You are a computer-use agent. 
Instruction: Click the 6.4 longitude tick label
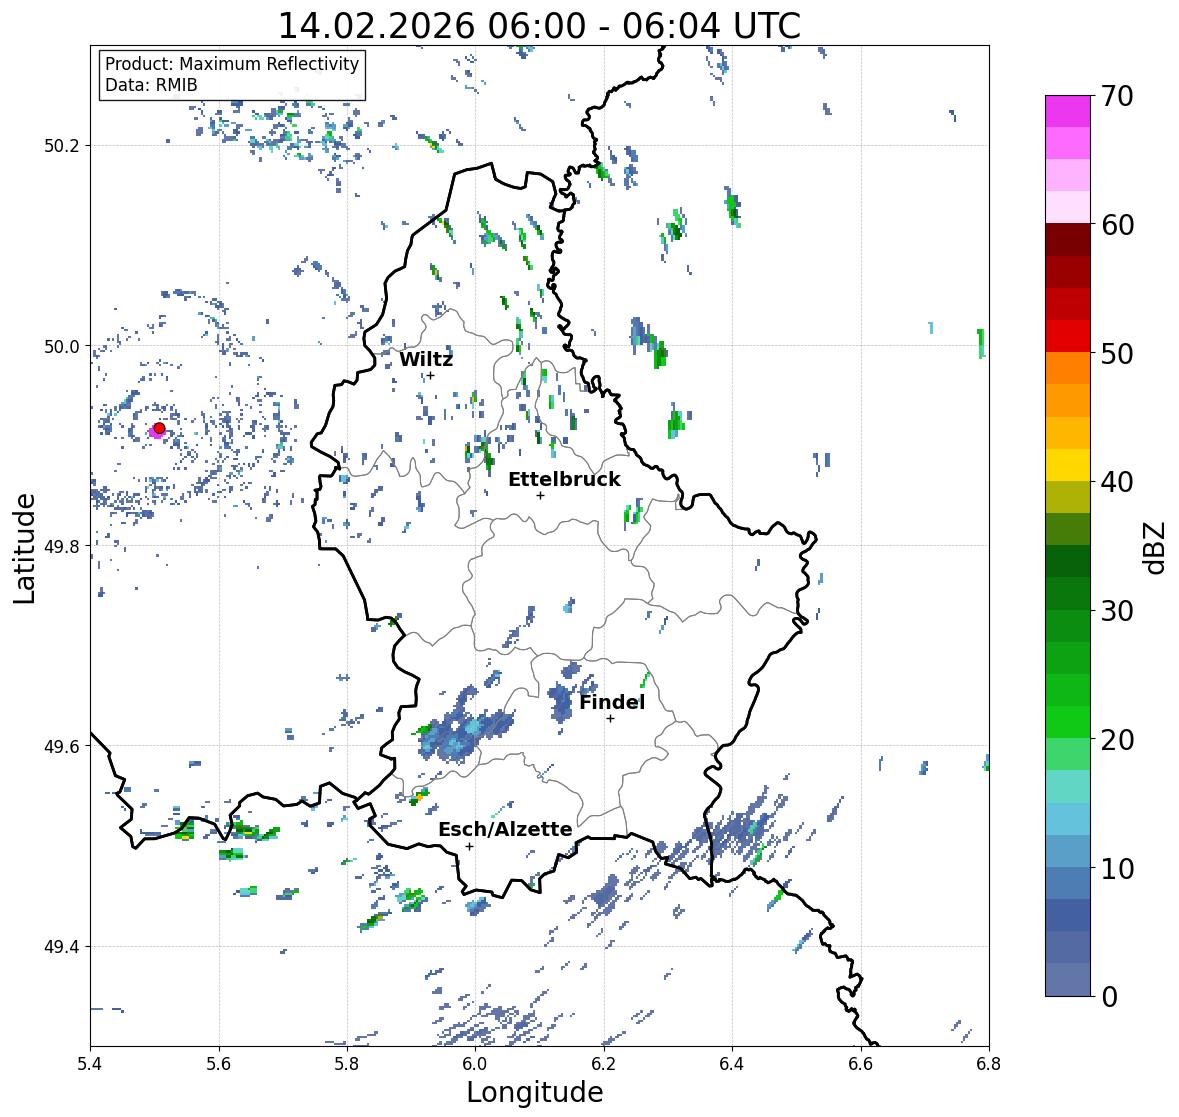732,1064
